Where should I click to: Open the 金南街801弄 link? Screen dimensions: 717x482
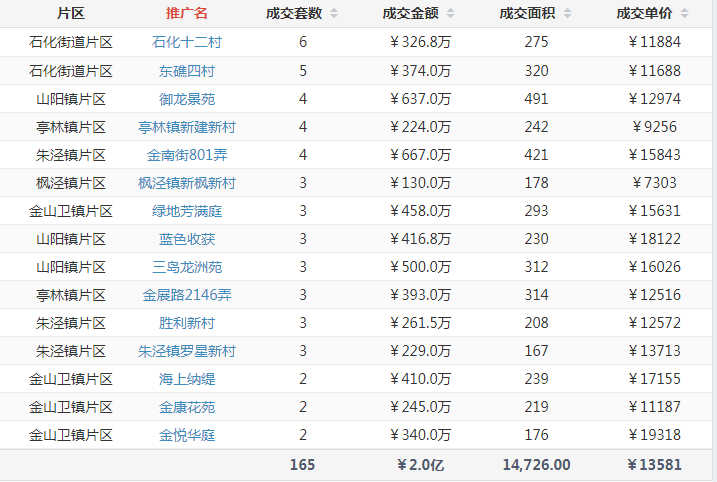187,155
